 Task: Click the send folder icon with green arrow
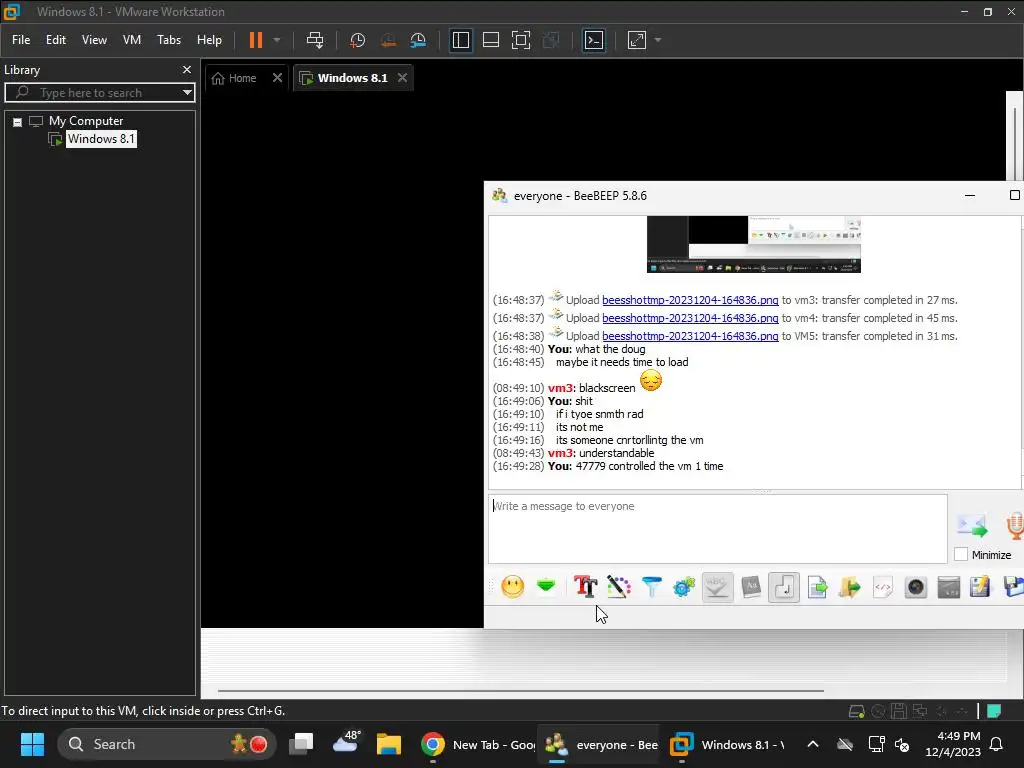pyautogui.click(x=850, y=586)
